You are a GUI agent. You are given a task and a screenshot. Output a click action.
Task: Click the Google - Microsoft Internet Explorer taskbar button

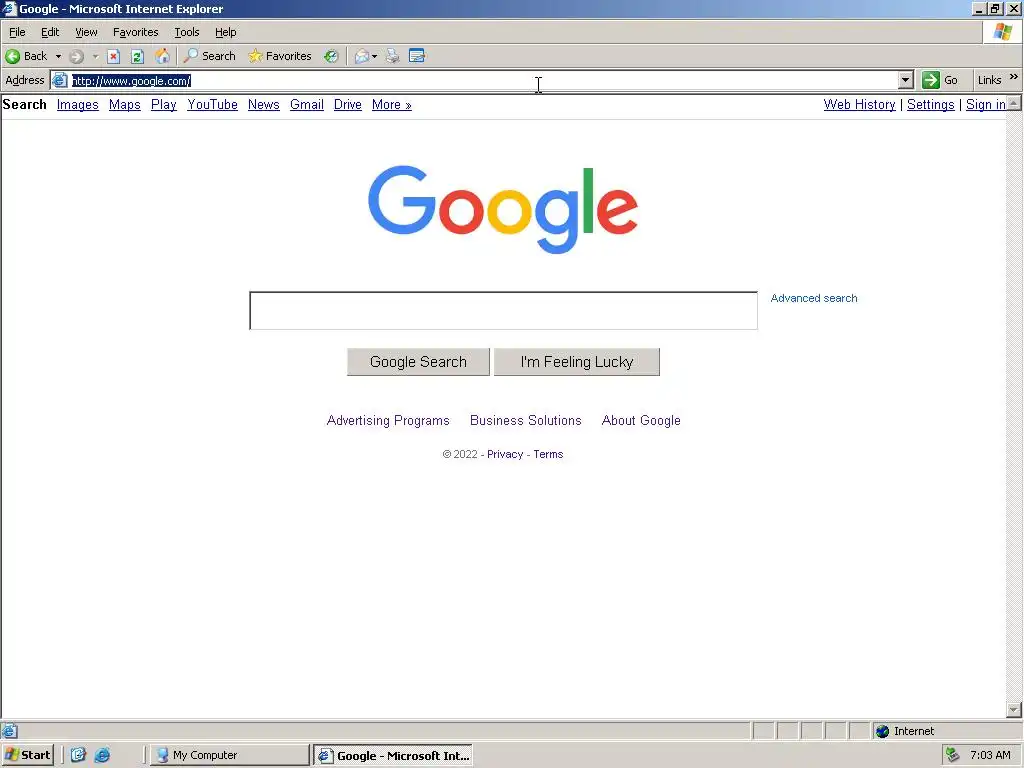[393, 756]
